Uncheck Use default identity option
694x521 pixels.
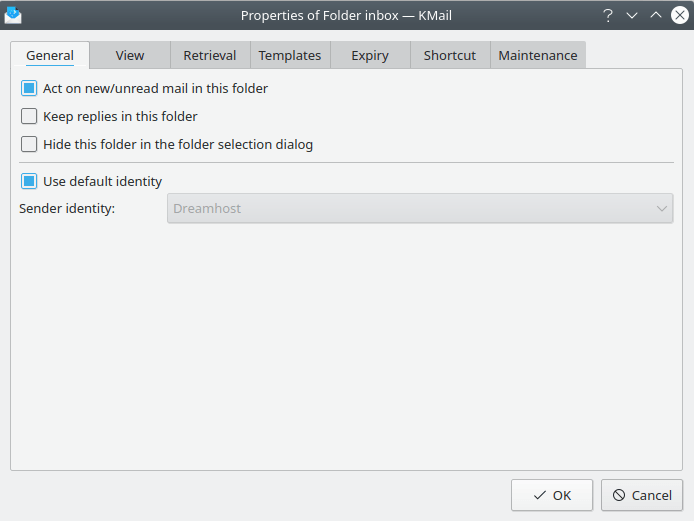29,181
